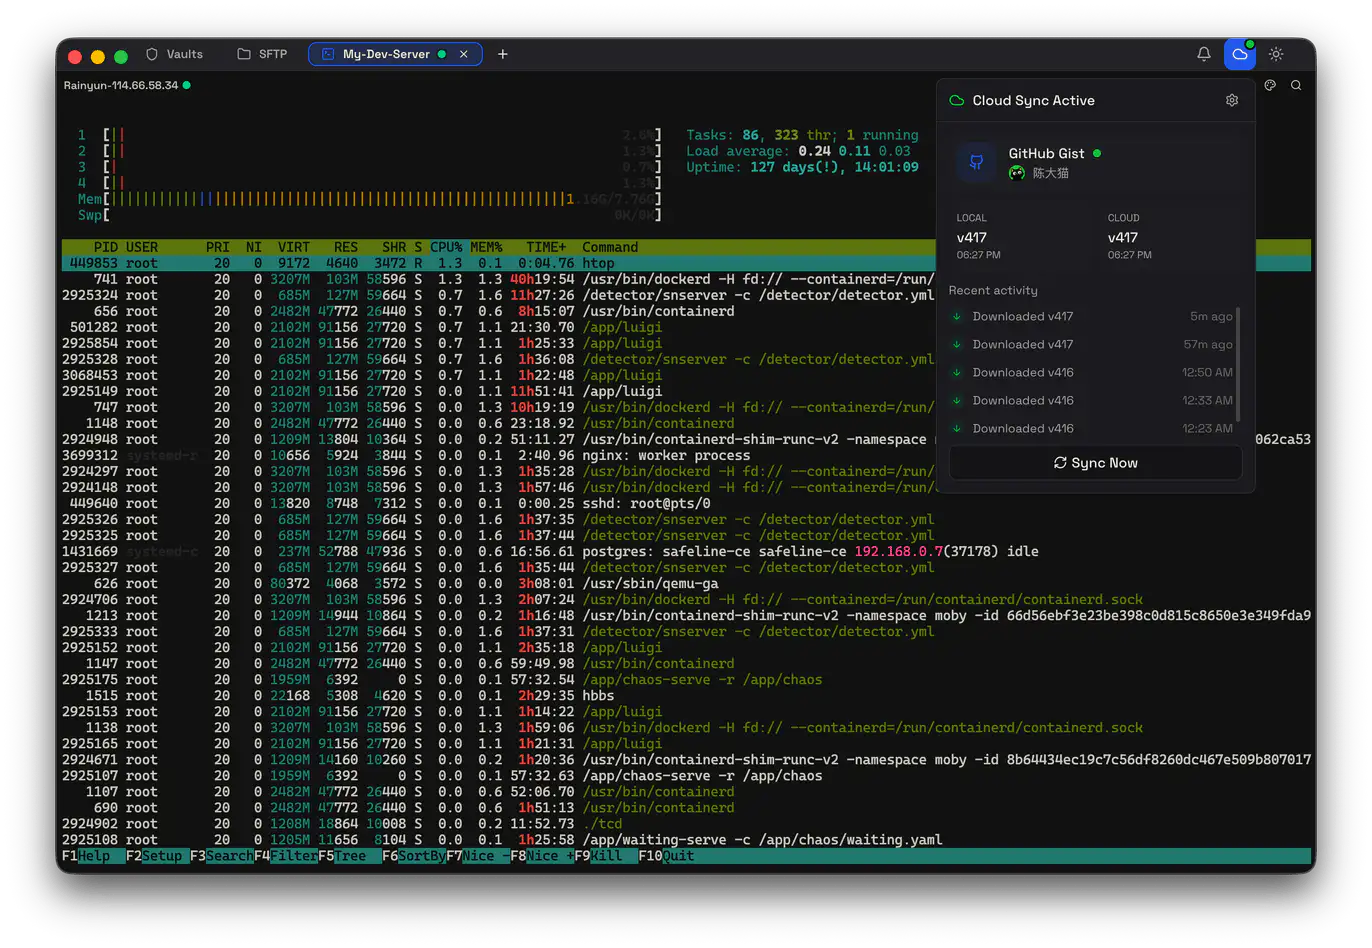Click the CPU% column header
The height and width of the screenshot is (948, 1372).
[x=446, y=247]
